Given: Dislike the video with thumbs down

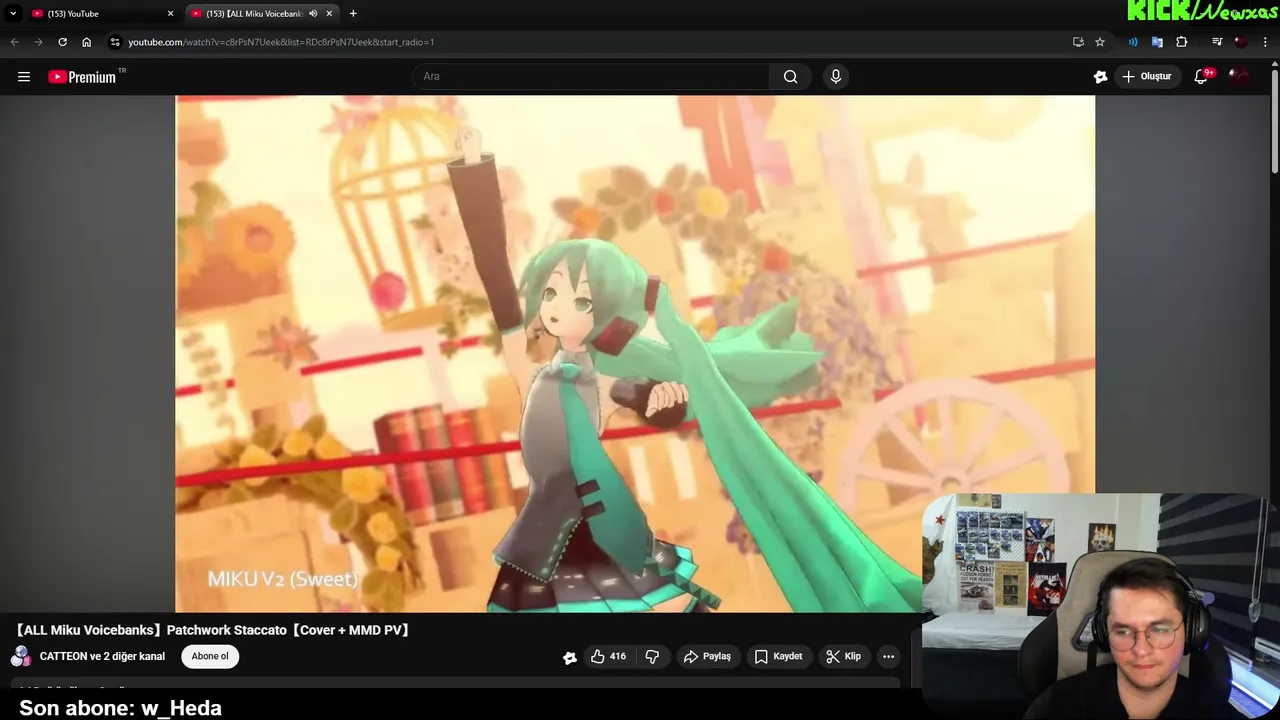Looking at the screenshot, I should tap(652, 656).
